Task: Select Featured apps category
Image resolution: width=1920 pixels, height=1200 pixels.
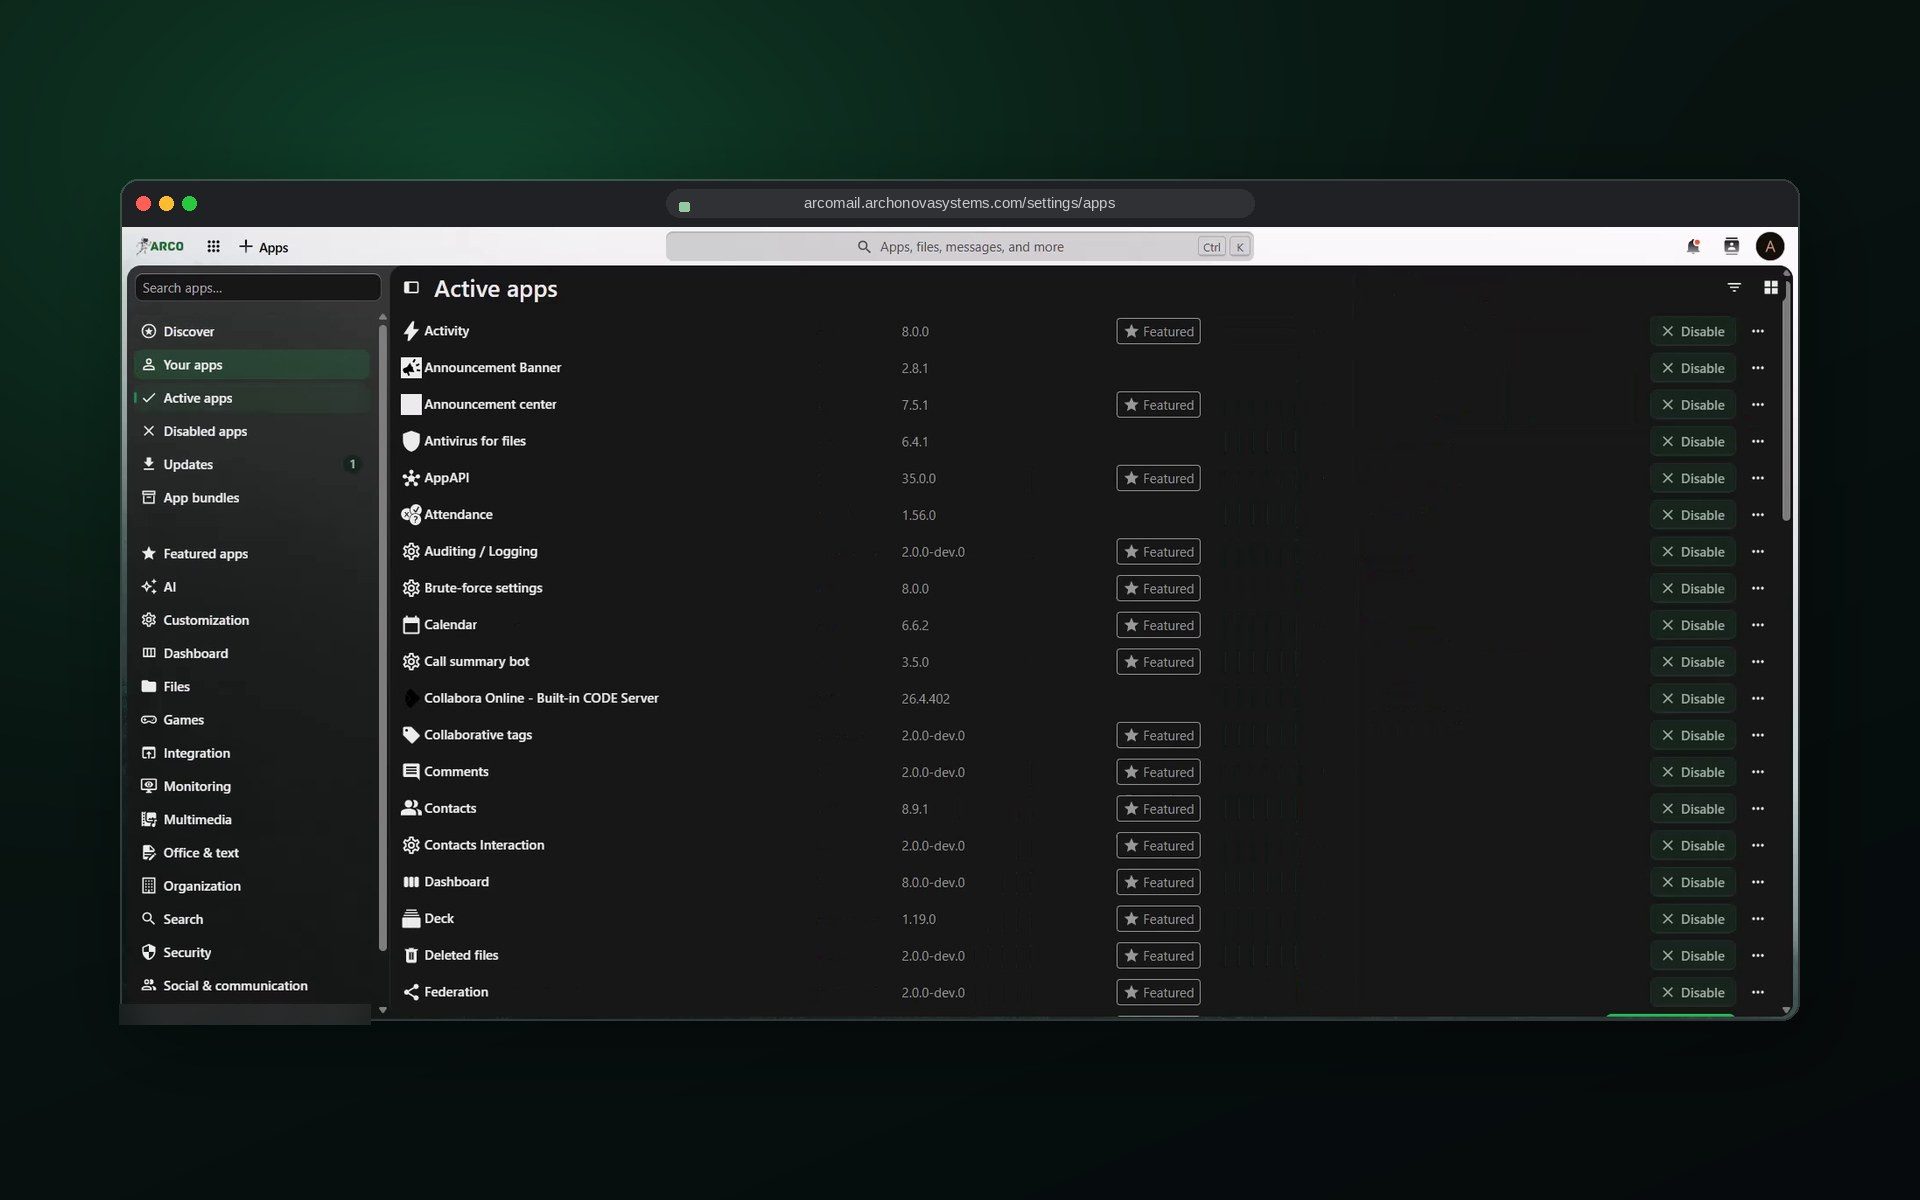Action: click(252, 553)
